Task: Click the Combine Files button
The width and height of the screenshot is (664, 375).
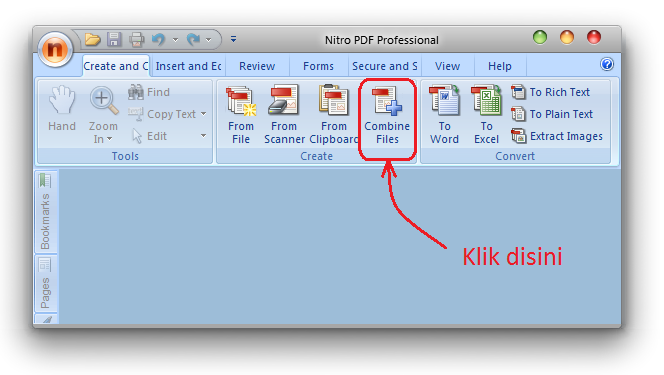Action: pyautogui.click(x=387, y=115)
